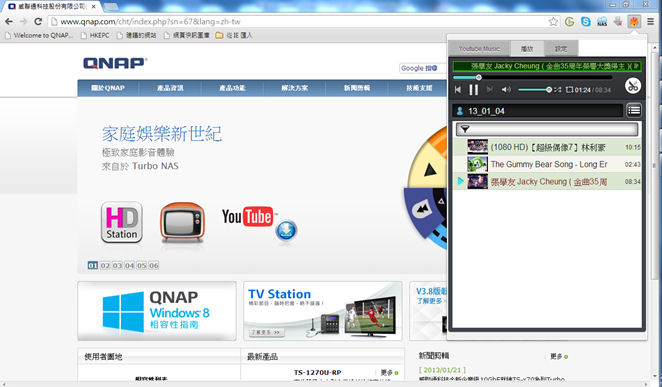
Task: Open the TV Station banner
Action: coord(323,311)
